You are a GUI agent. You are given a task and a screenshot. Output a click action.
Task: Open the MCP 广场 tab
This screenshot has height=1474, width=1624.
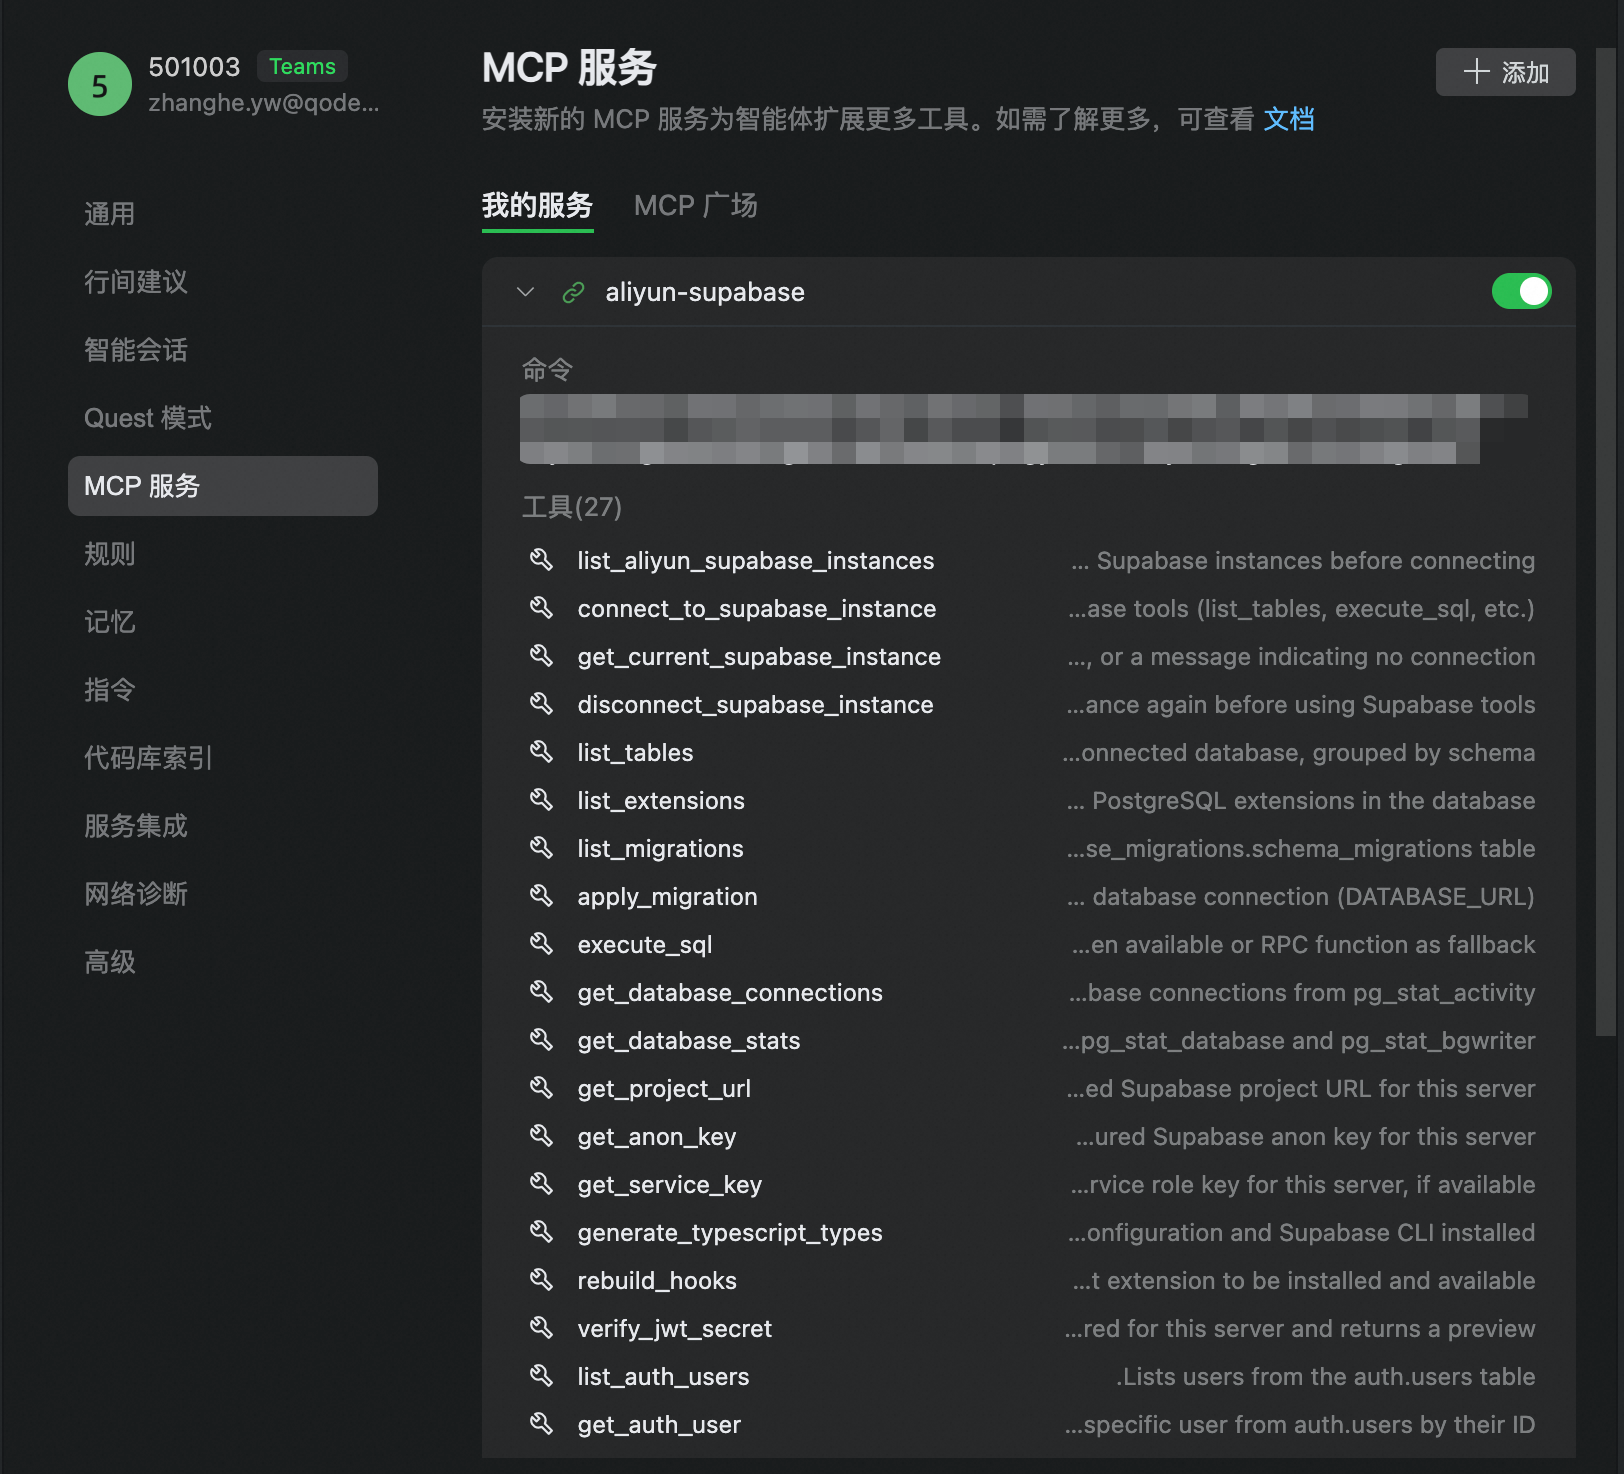696,206
